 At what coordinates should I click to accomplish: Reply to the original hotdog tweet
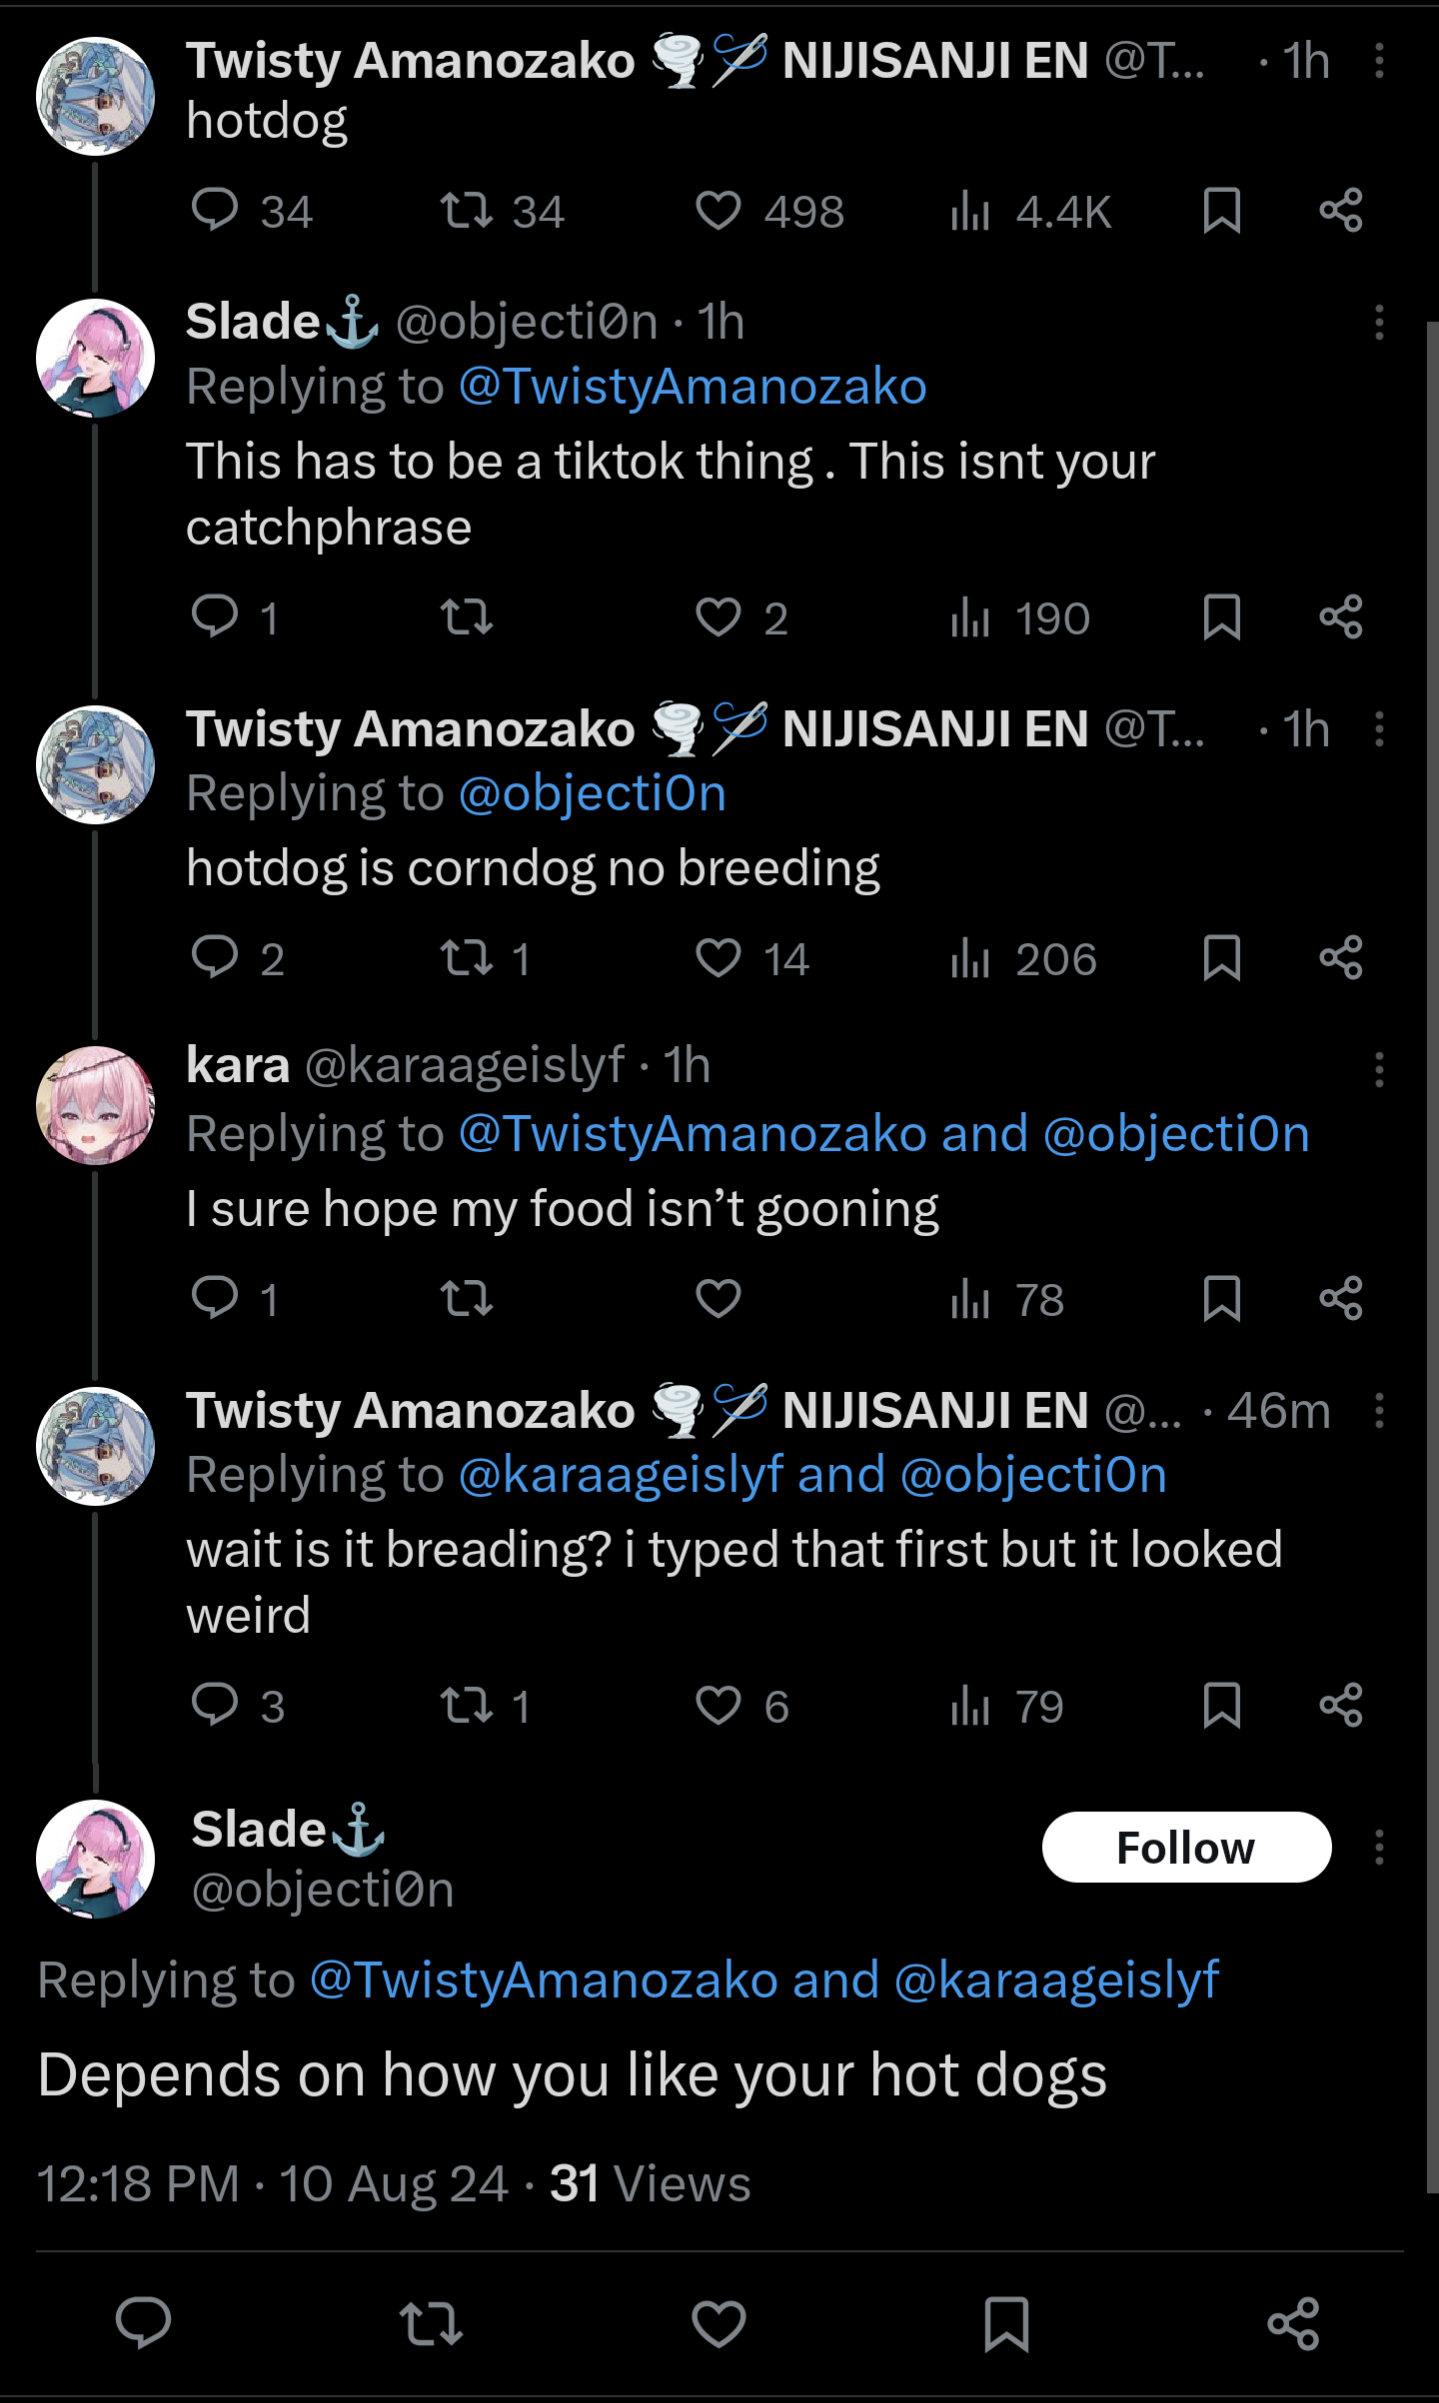tap(215, 211)
